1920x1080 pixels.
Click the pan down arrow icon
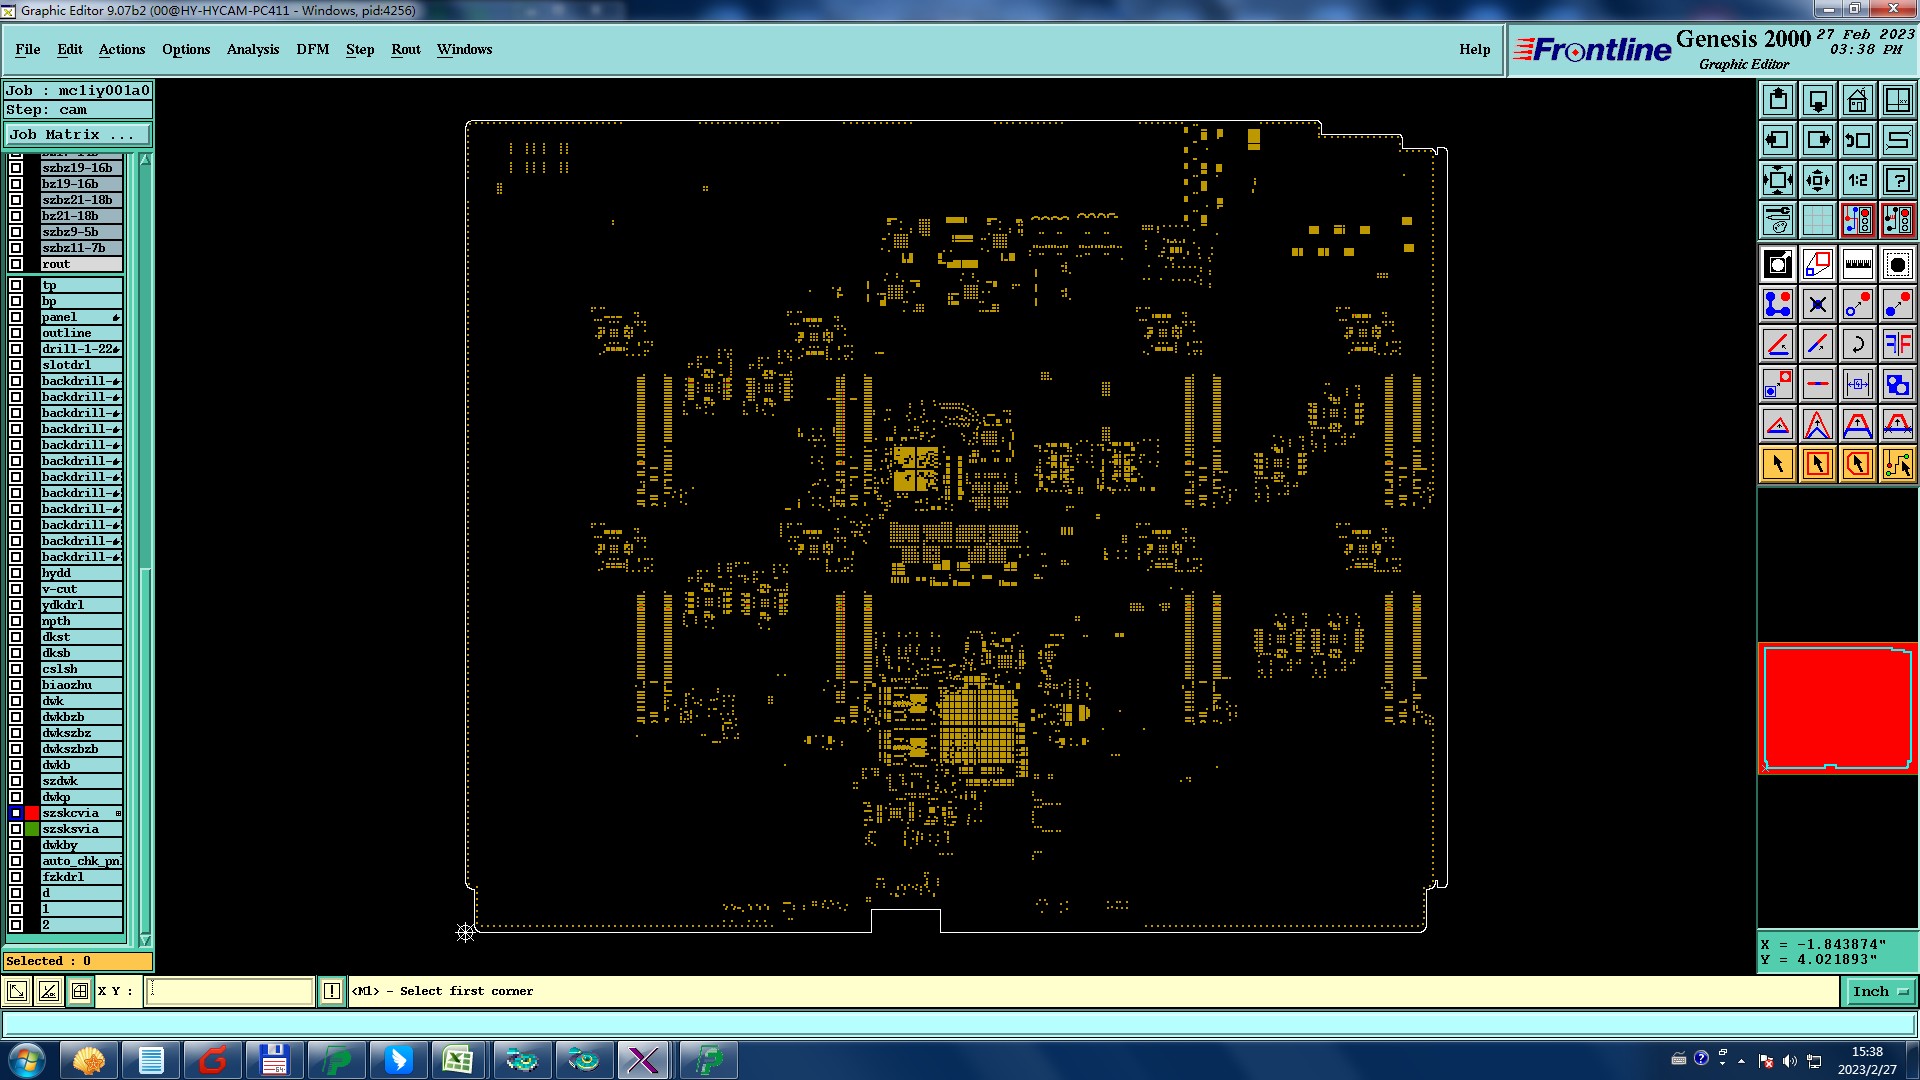[x=1818, y=100]
